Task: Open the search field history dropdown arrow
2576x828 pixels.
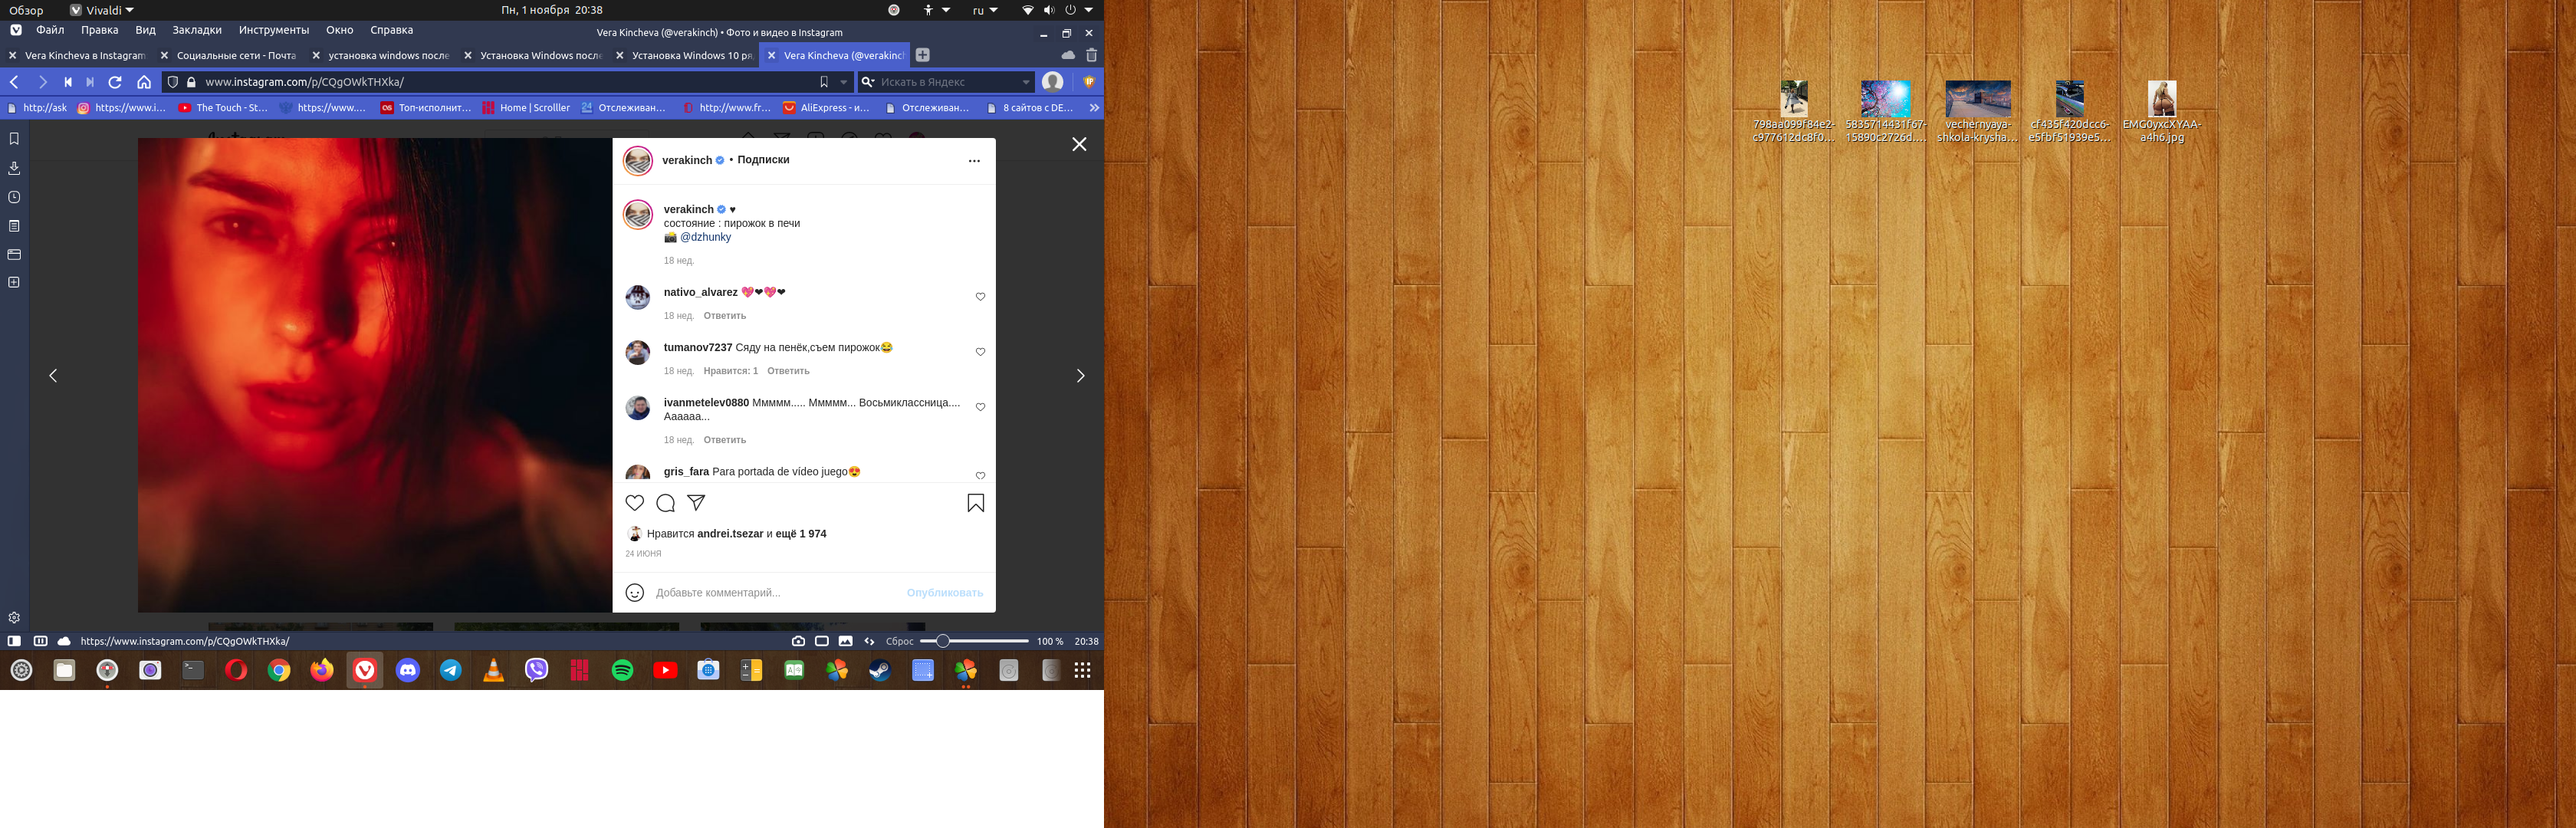Action: coord(1026,82)
